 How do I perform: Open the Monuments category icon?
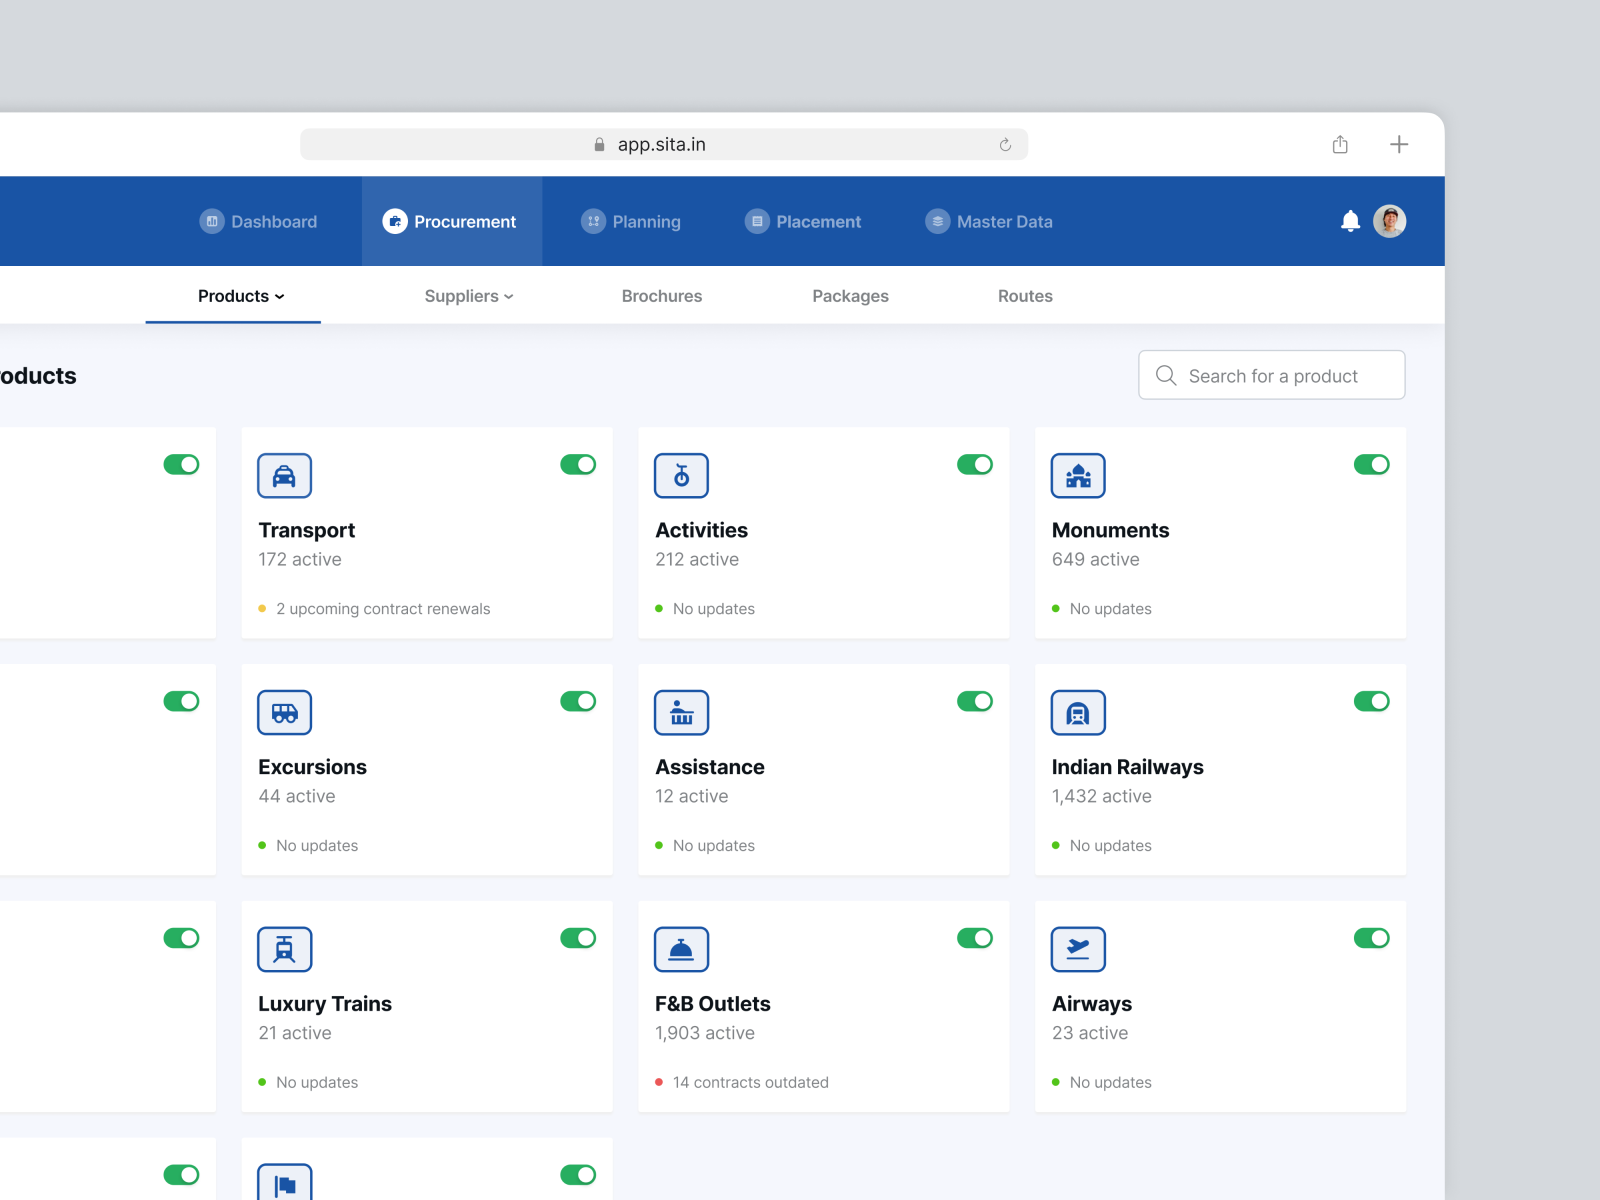(x=1078, y=476)
